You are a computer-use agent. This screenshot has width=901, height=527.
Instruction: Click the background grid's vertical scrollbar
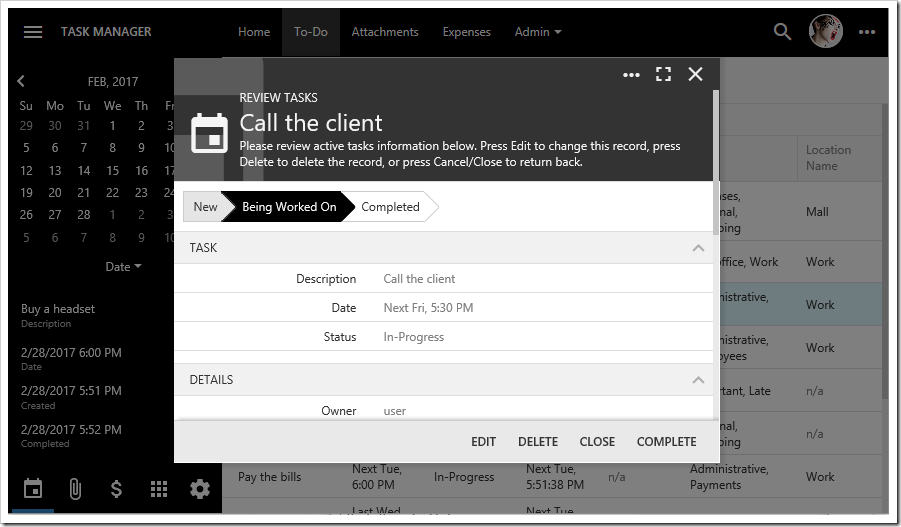[x=885, y=251]
